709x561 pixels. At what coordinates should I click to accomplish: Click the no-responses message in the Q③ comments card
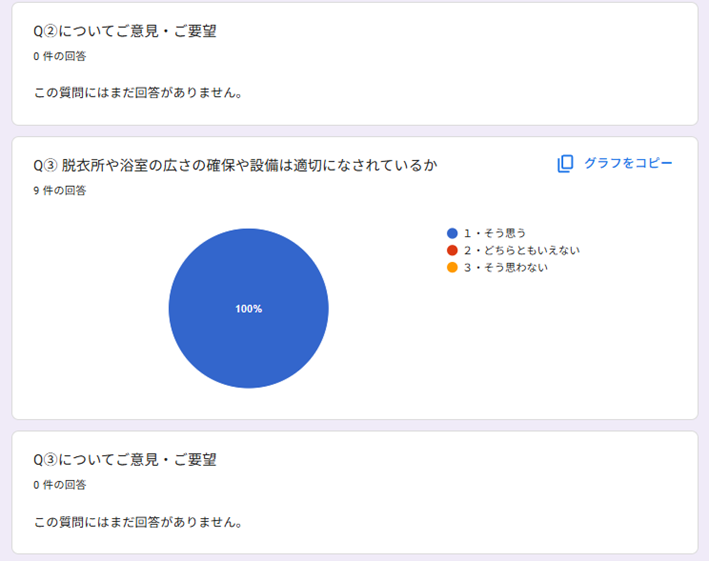(x=139, y=522)
